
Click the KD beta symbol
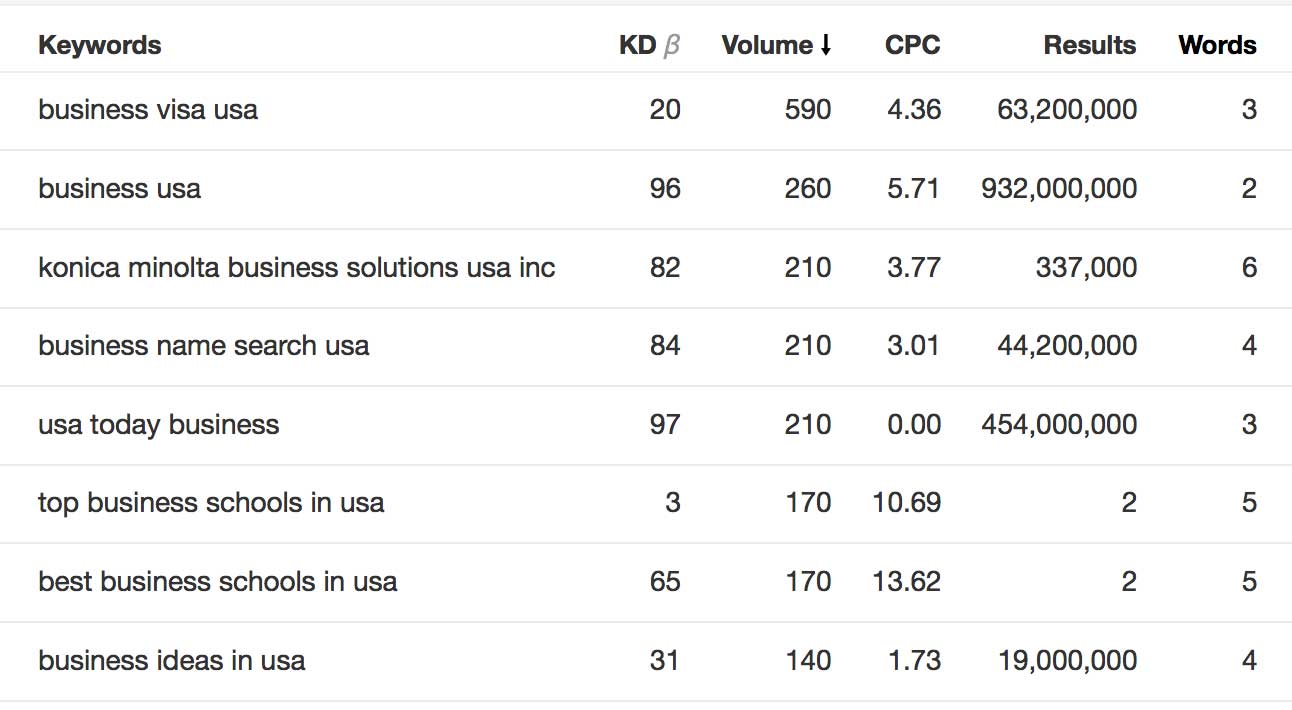[x=672, y=46]
